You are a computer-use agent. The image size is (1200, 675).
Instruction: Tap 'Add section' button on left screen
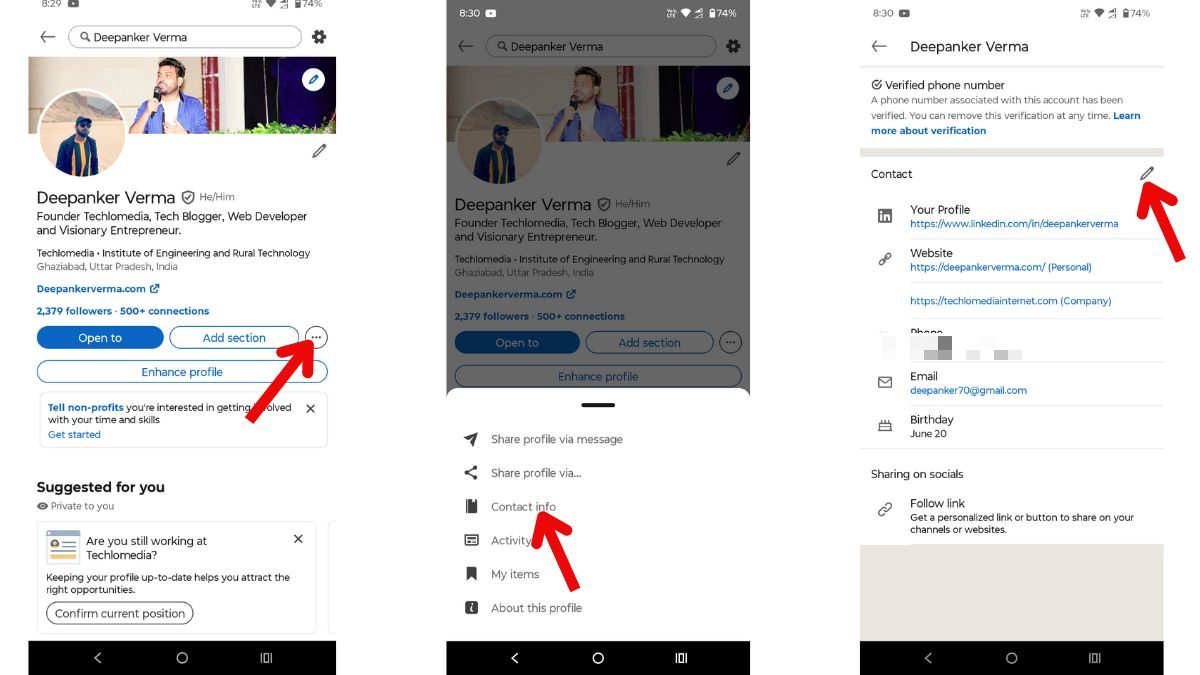234,338
